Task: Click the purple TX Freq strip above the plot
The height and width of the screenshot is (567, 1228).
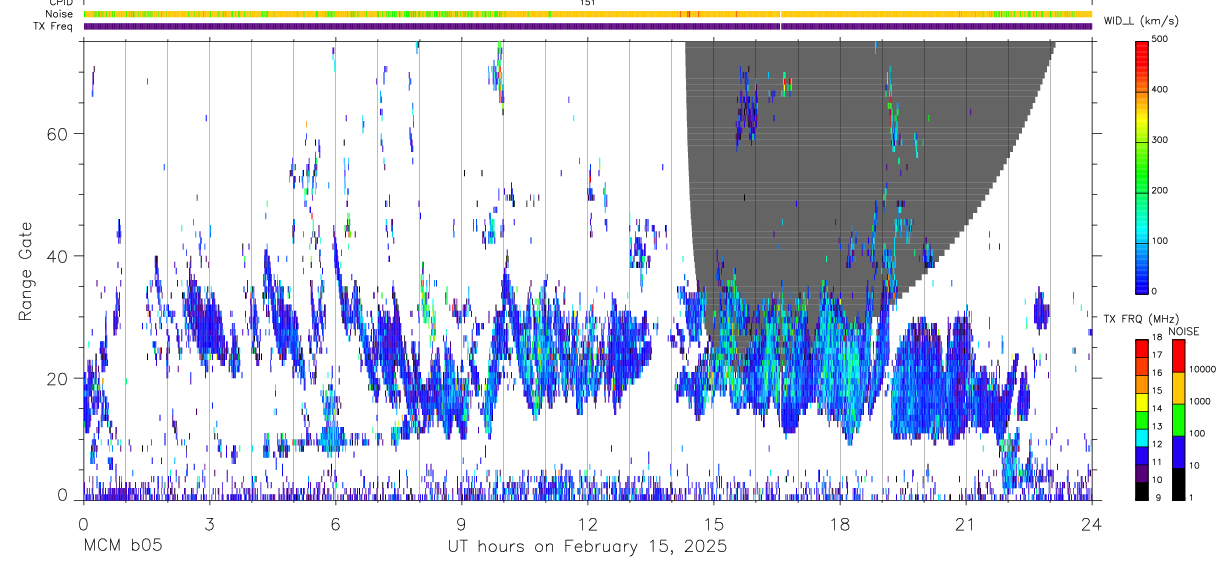Action: pyautogui.click(x=587, y=26)
